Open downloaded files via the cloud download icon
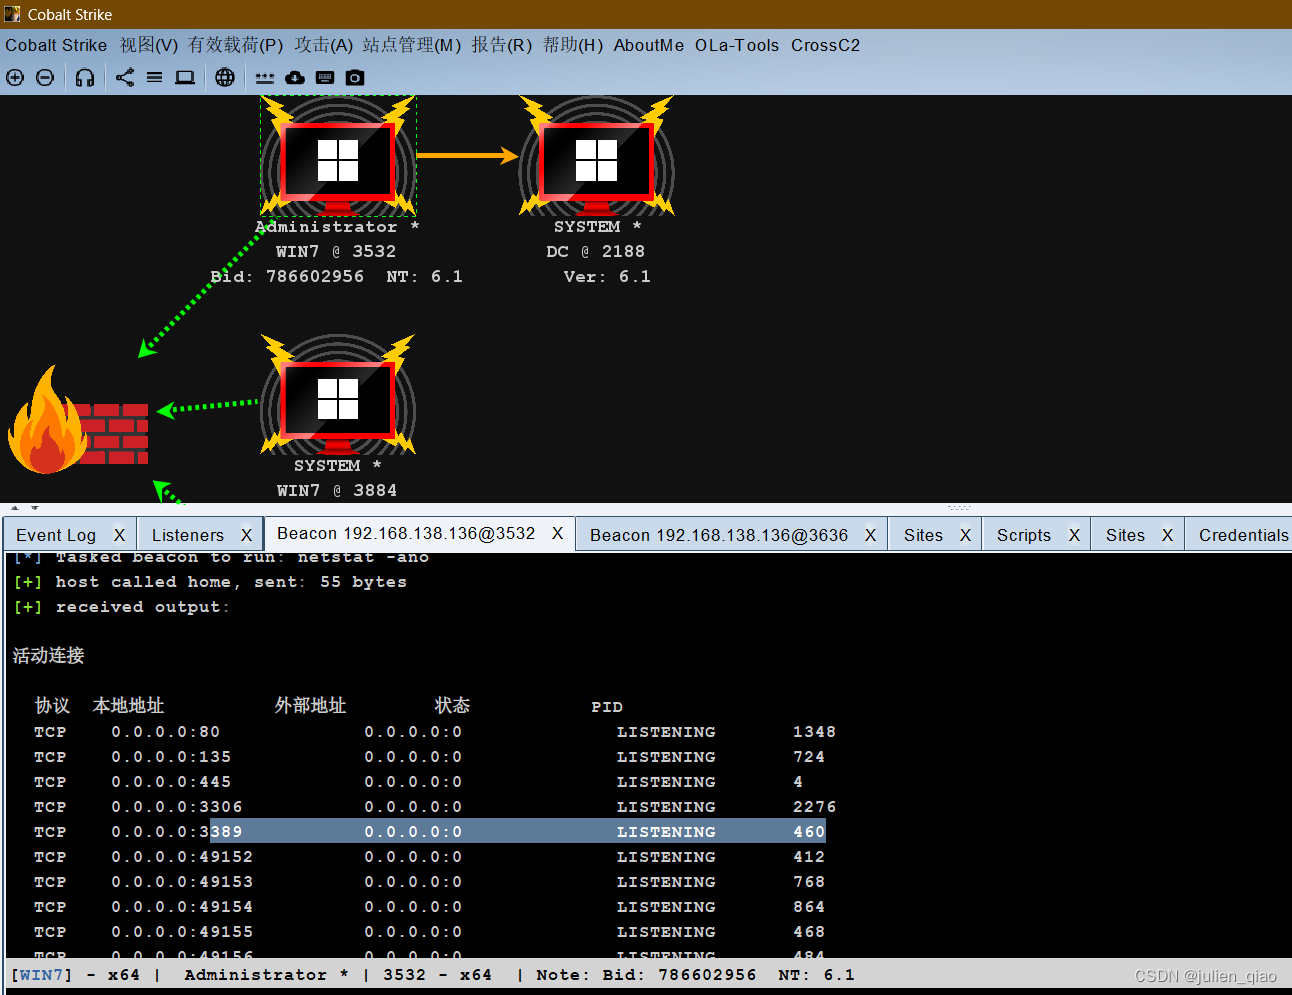 [295, 77]
